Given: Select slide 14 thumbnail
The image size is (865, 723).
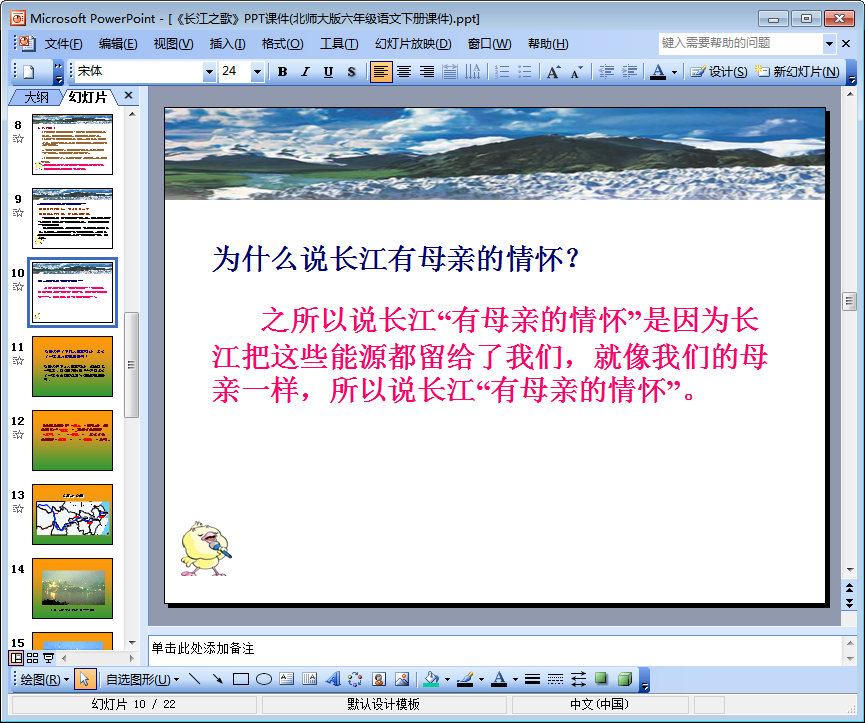Looking at the screenshot, I should [72, 588].
